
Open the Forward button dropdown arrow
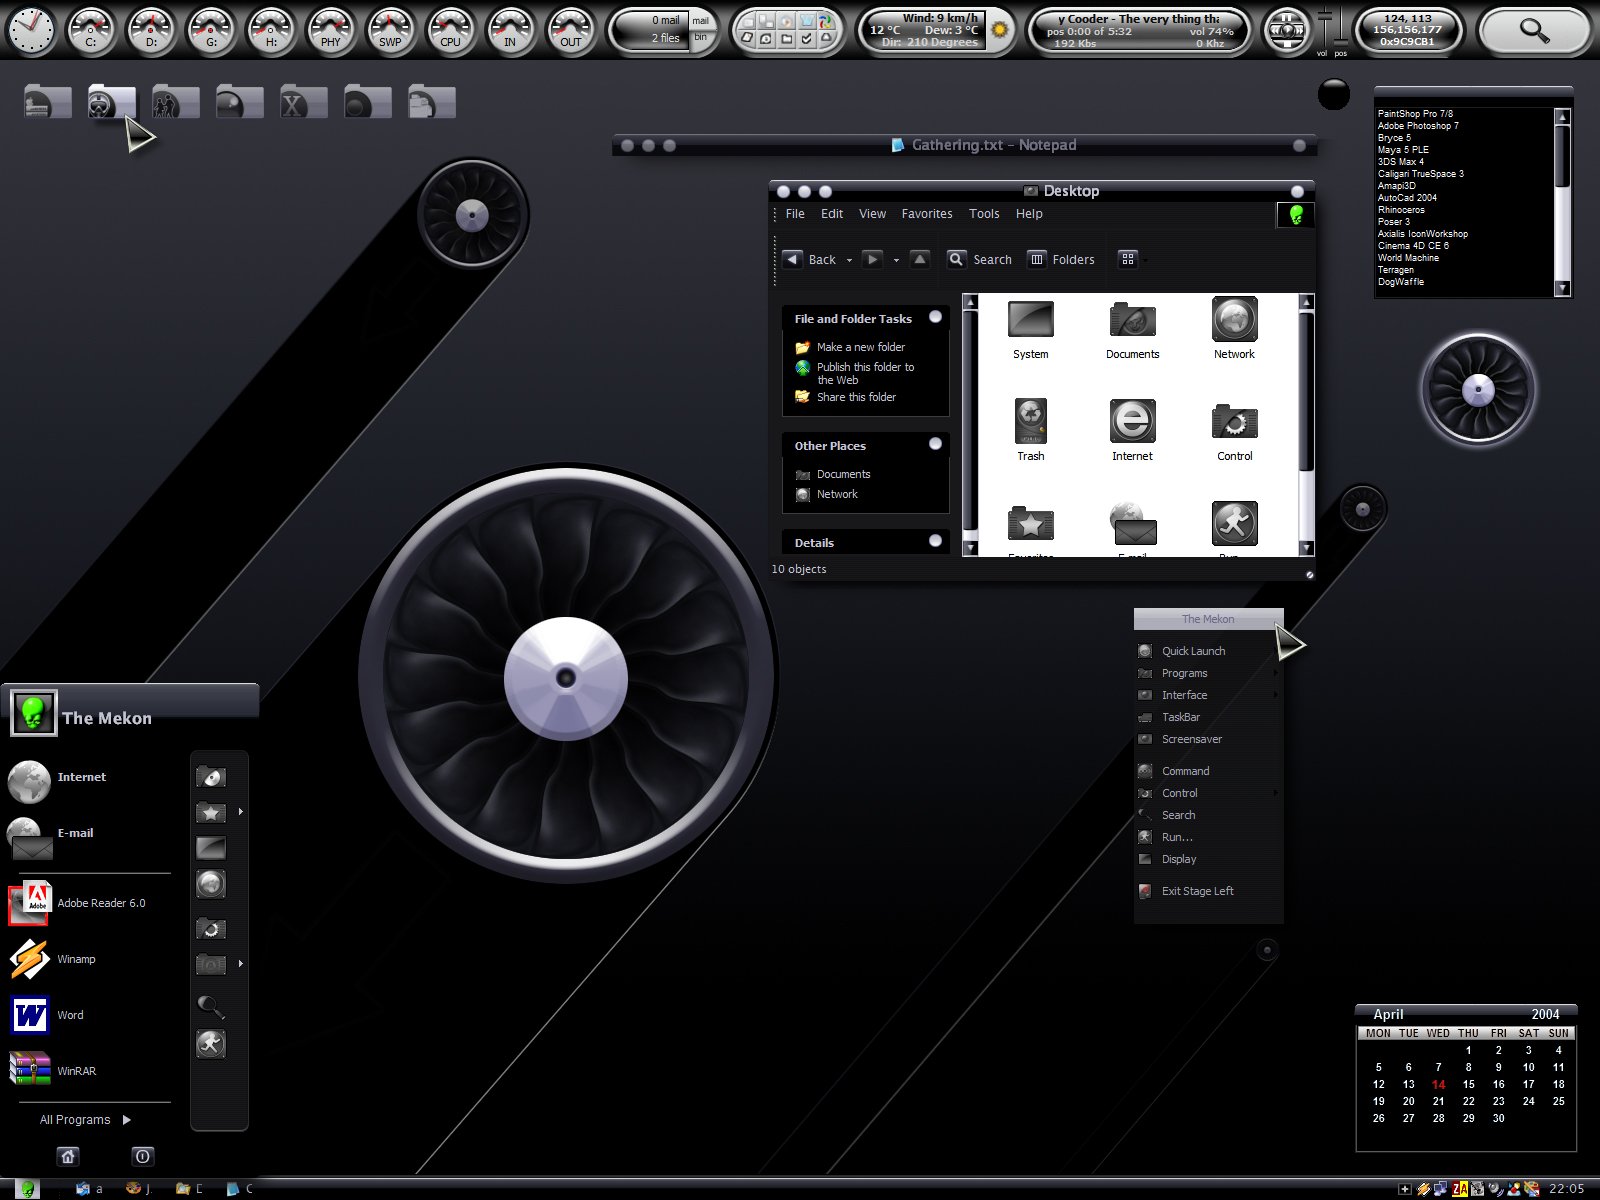(896, 260)
